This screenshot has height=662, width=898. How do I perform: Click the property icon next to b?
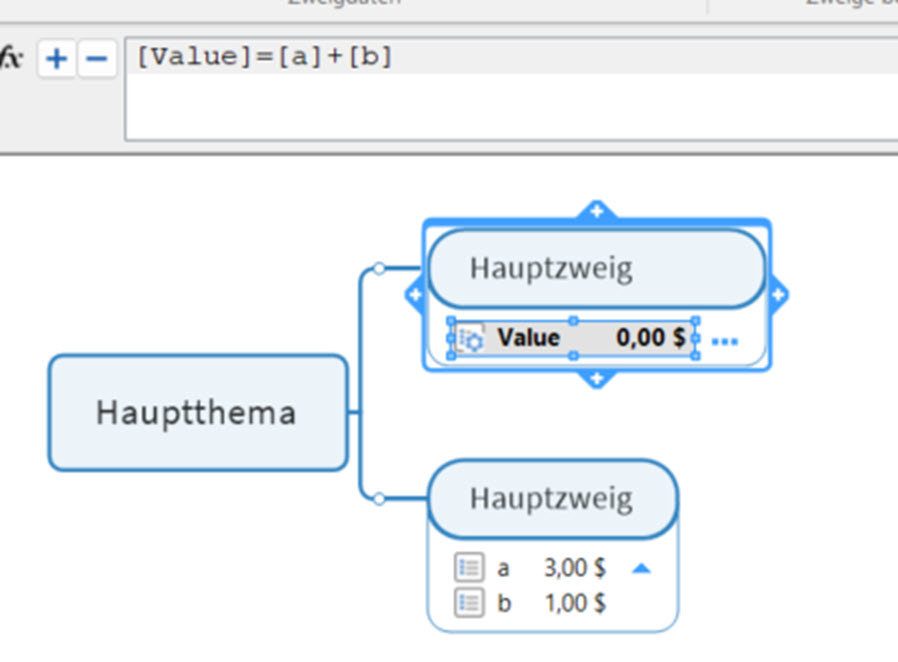click(x=469, y=603)
